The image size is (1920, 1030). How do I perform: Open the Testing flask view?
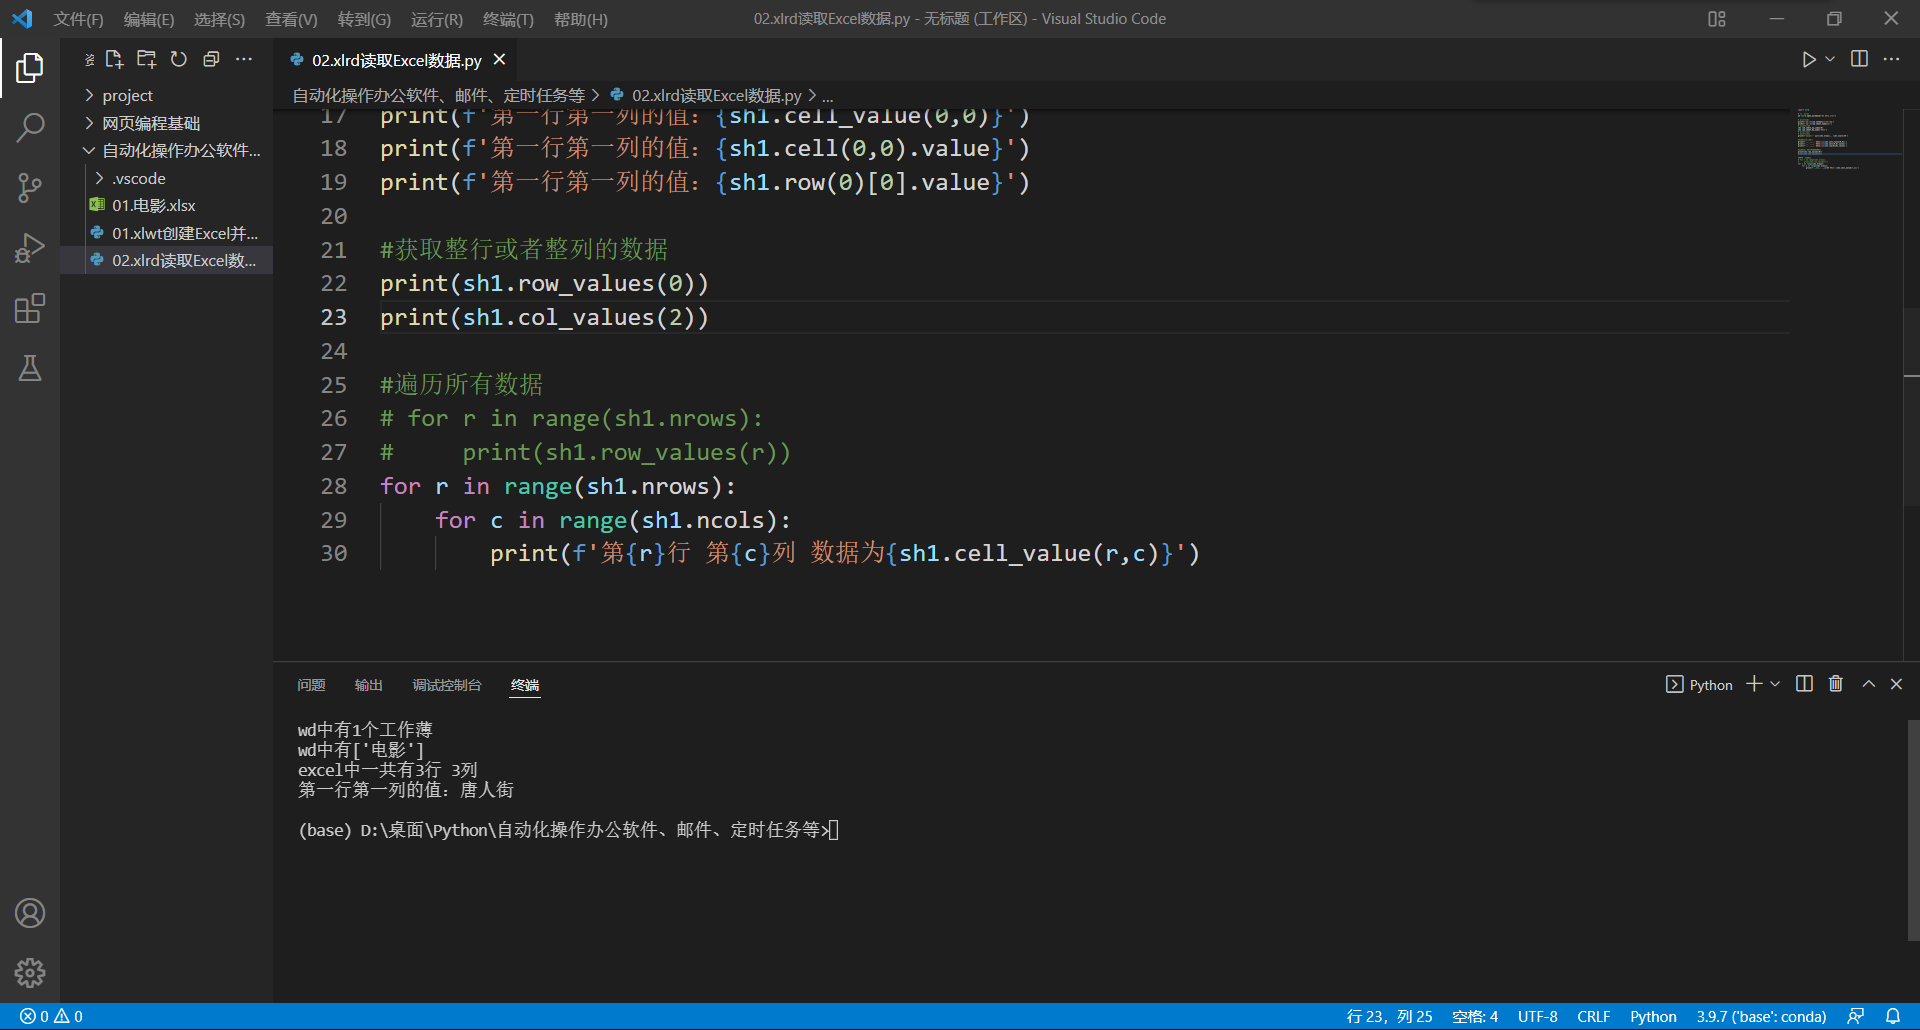click(30, 368)
